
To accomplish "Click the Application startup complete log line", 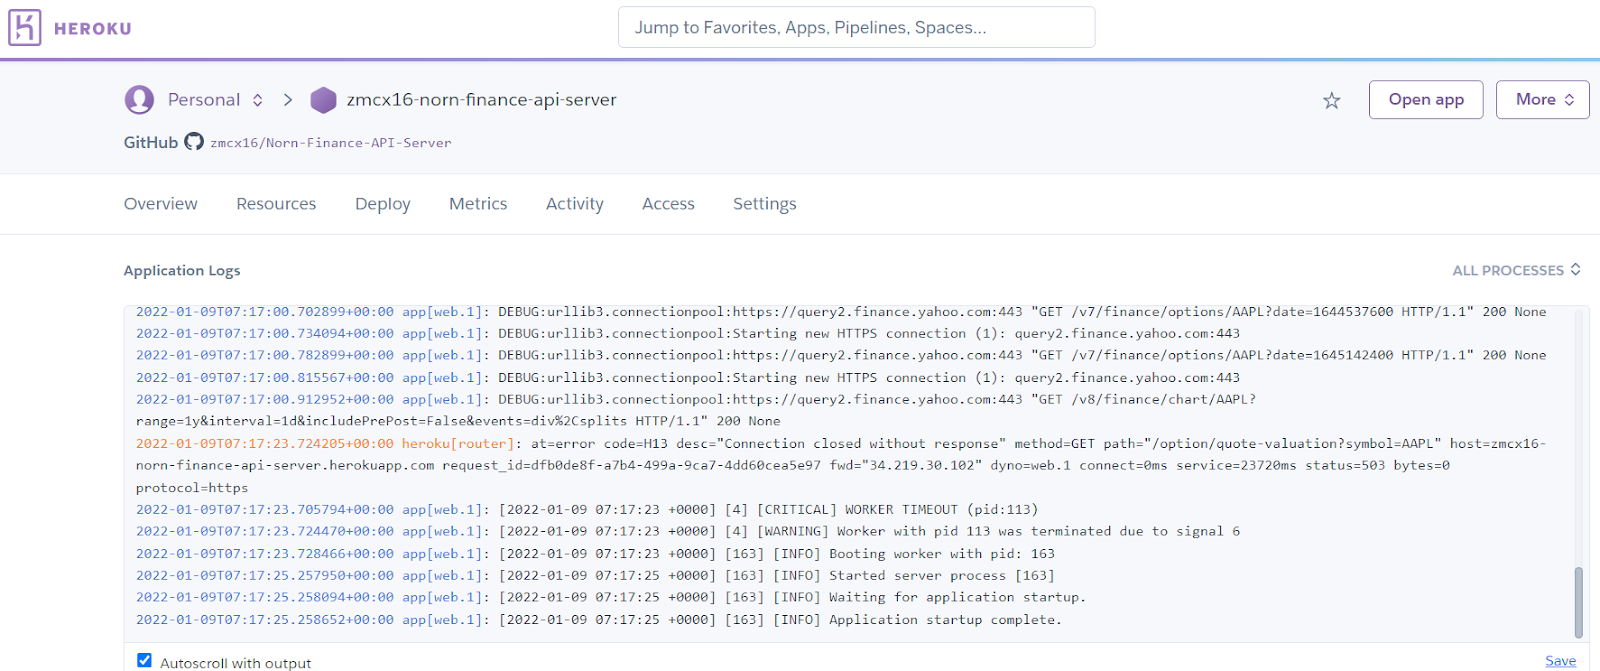I will click(x=599, y=619).
